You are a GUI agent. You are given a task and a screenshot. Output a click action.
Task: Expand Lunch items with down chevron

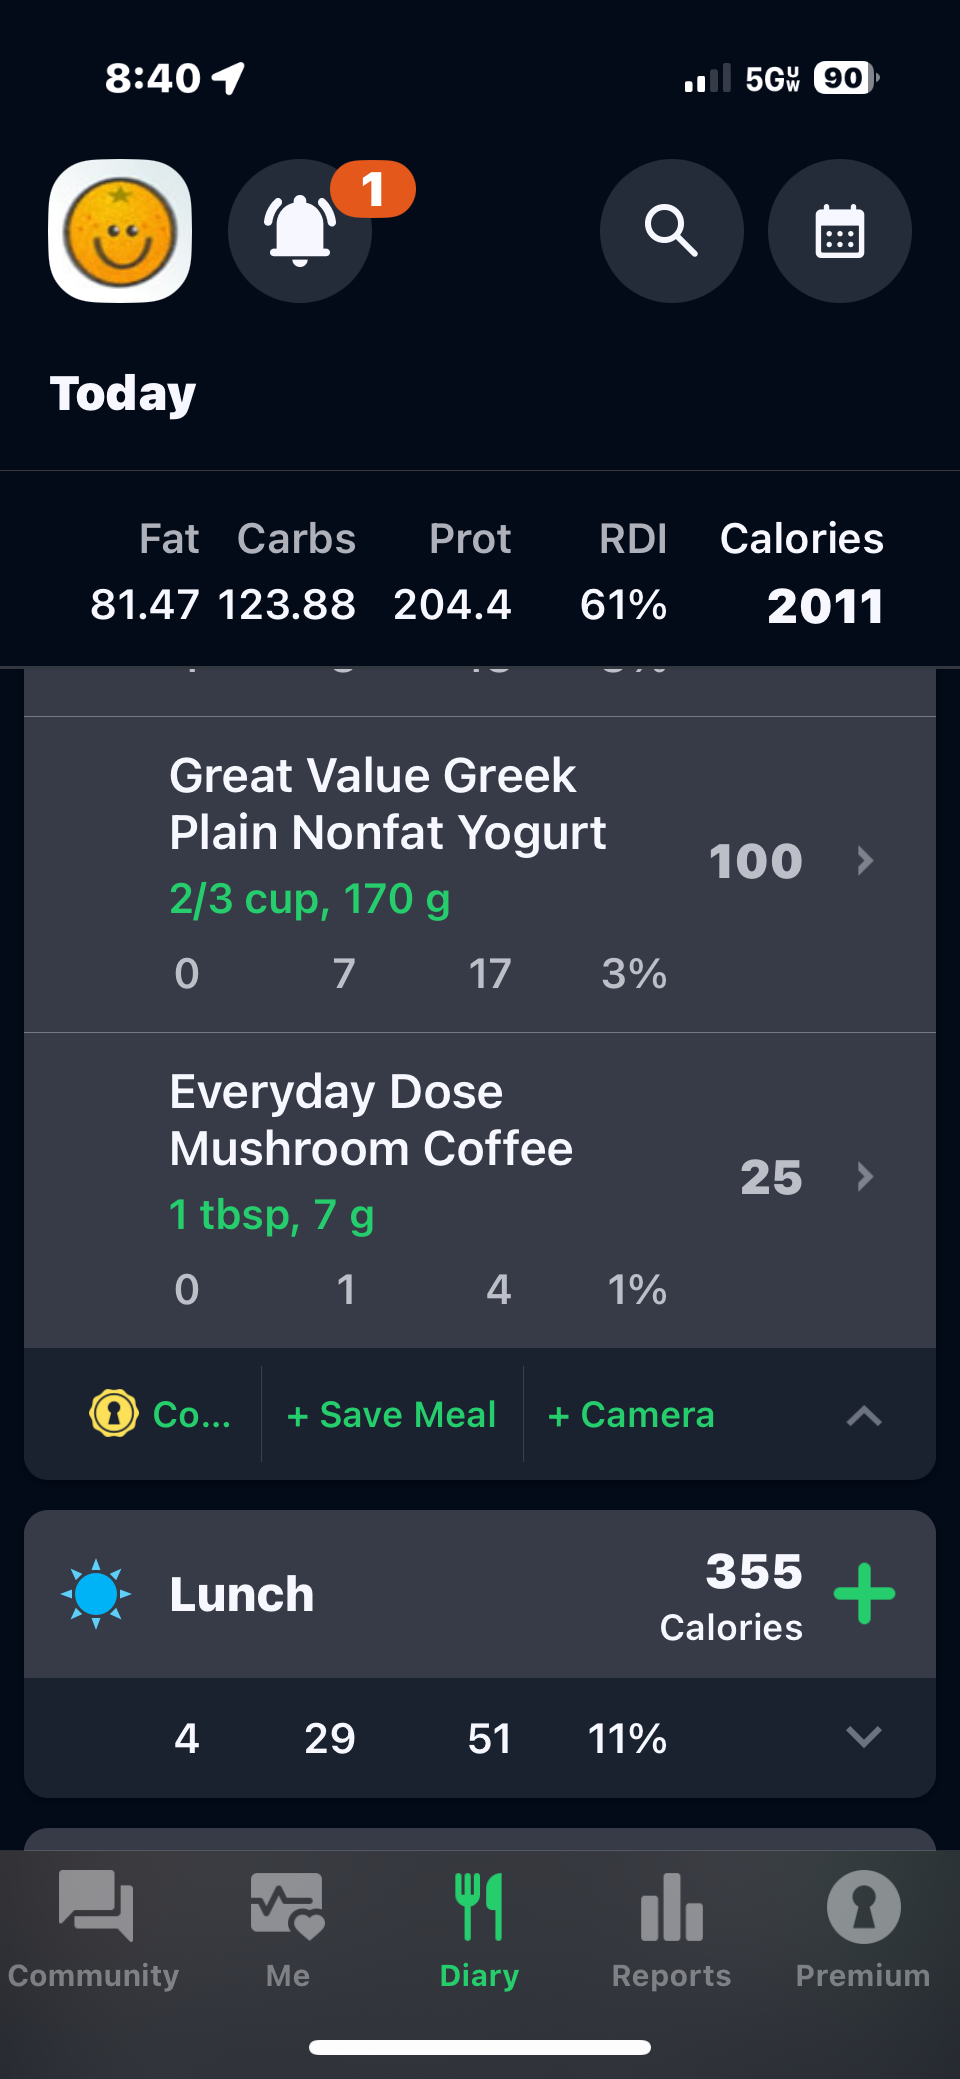[864, 1737]
